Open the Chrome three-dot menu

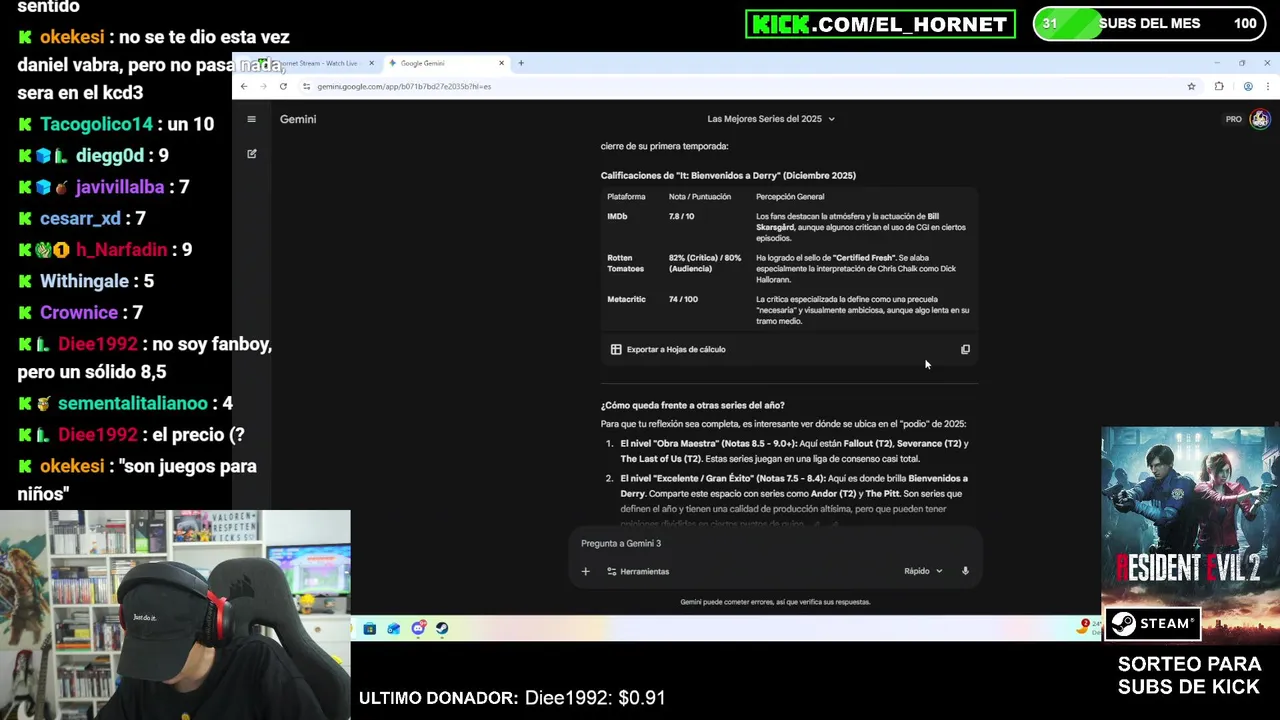point(1267,87)
